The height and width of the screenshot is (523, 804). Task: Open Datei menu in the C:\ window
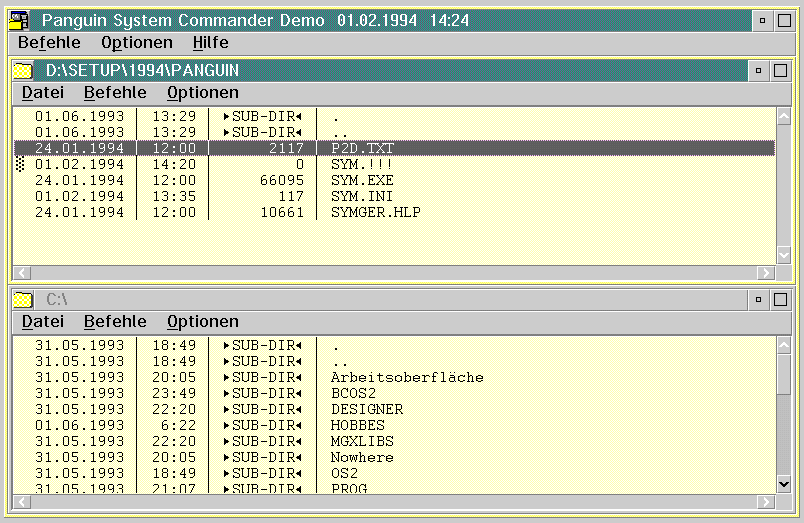pos(43,321)
